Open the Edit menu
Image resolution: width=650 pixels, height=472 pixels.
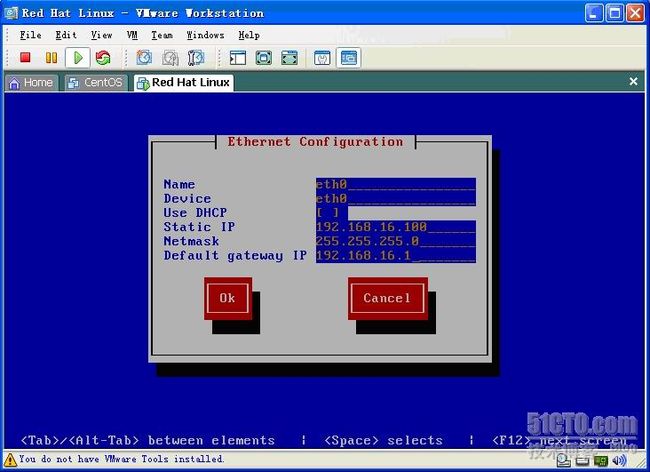[x=66, y=35]
